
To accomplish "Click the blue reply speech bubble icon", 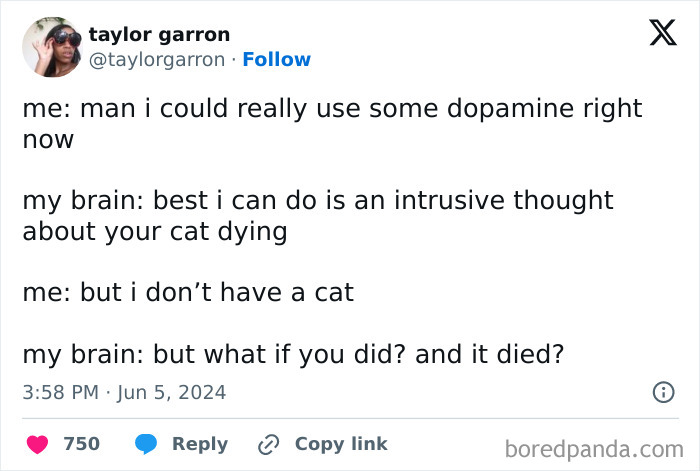I will coord(146,444).
